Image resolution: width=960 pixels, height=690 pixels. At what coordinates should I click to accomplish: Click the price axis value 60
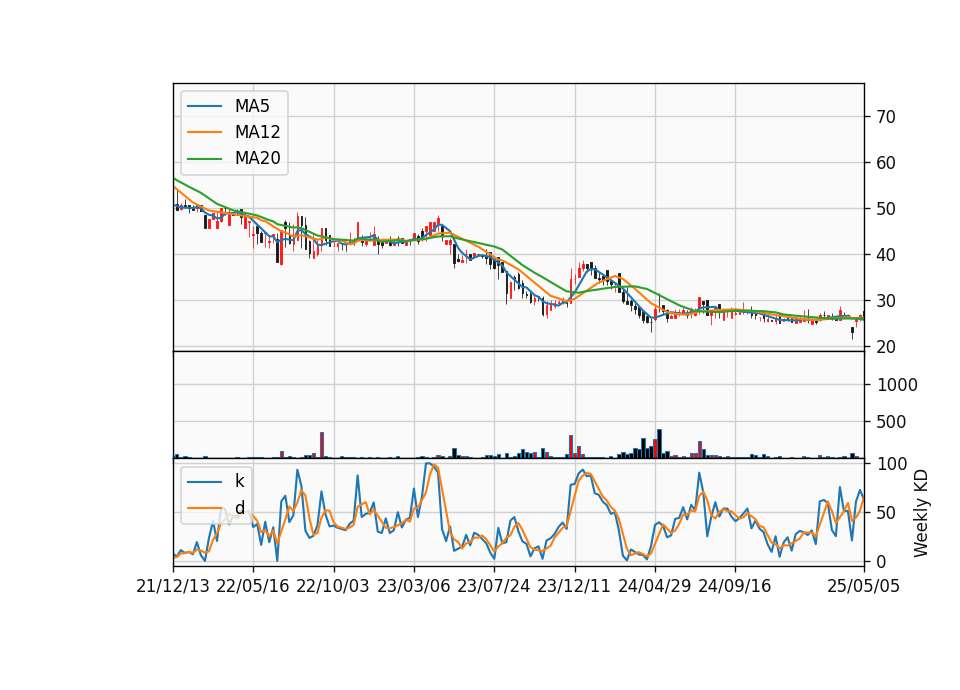tap(886, 163)
